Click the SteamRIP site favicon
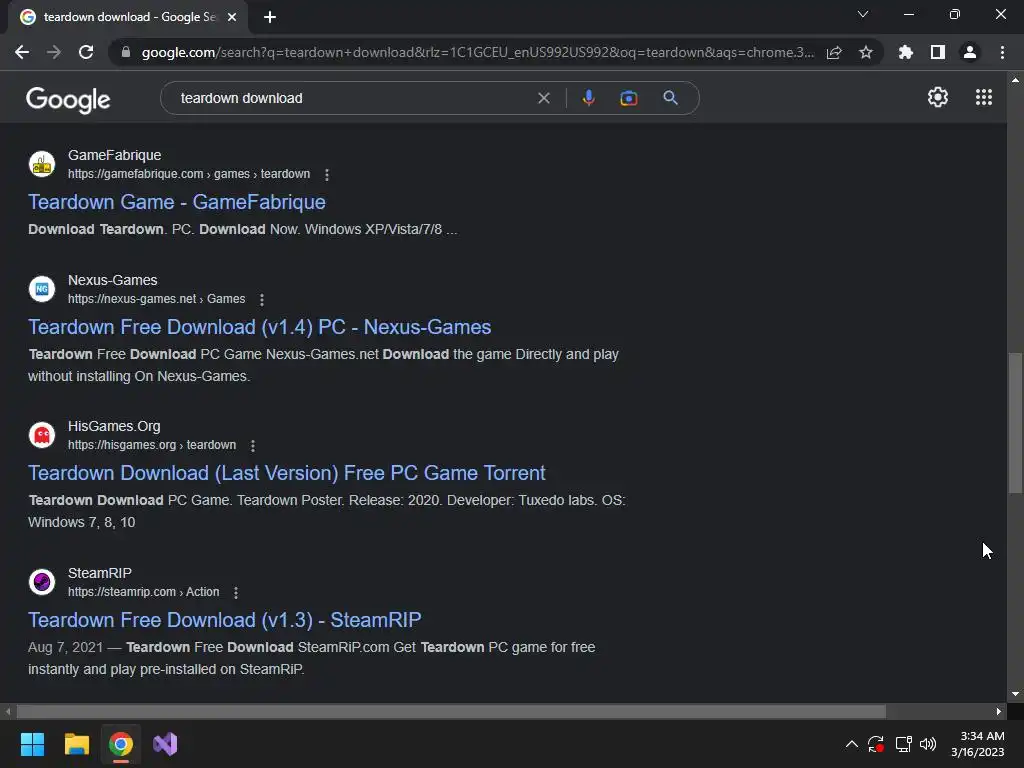This screenshot has width=1024, height=768. point(42,582)
